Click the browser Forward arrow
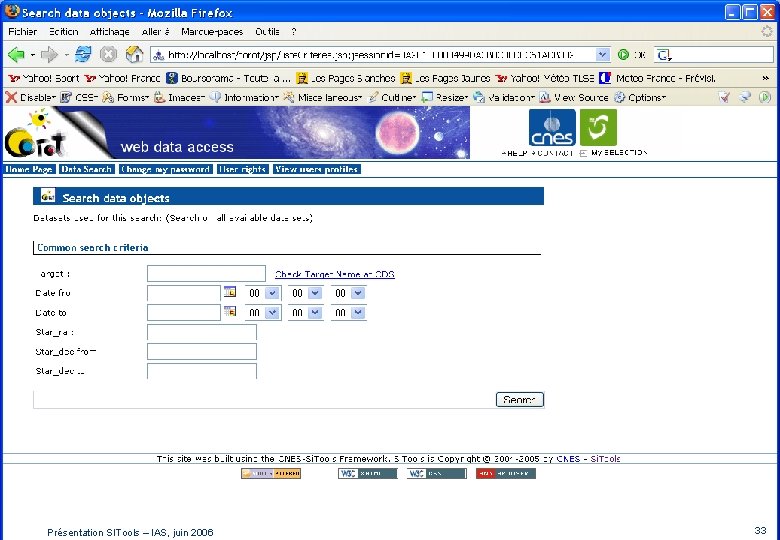The width and height of the screenshot is (780, 540). pos(49,55)
